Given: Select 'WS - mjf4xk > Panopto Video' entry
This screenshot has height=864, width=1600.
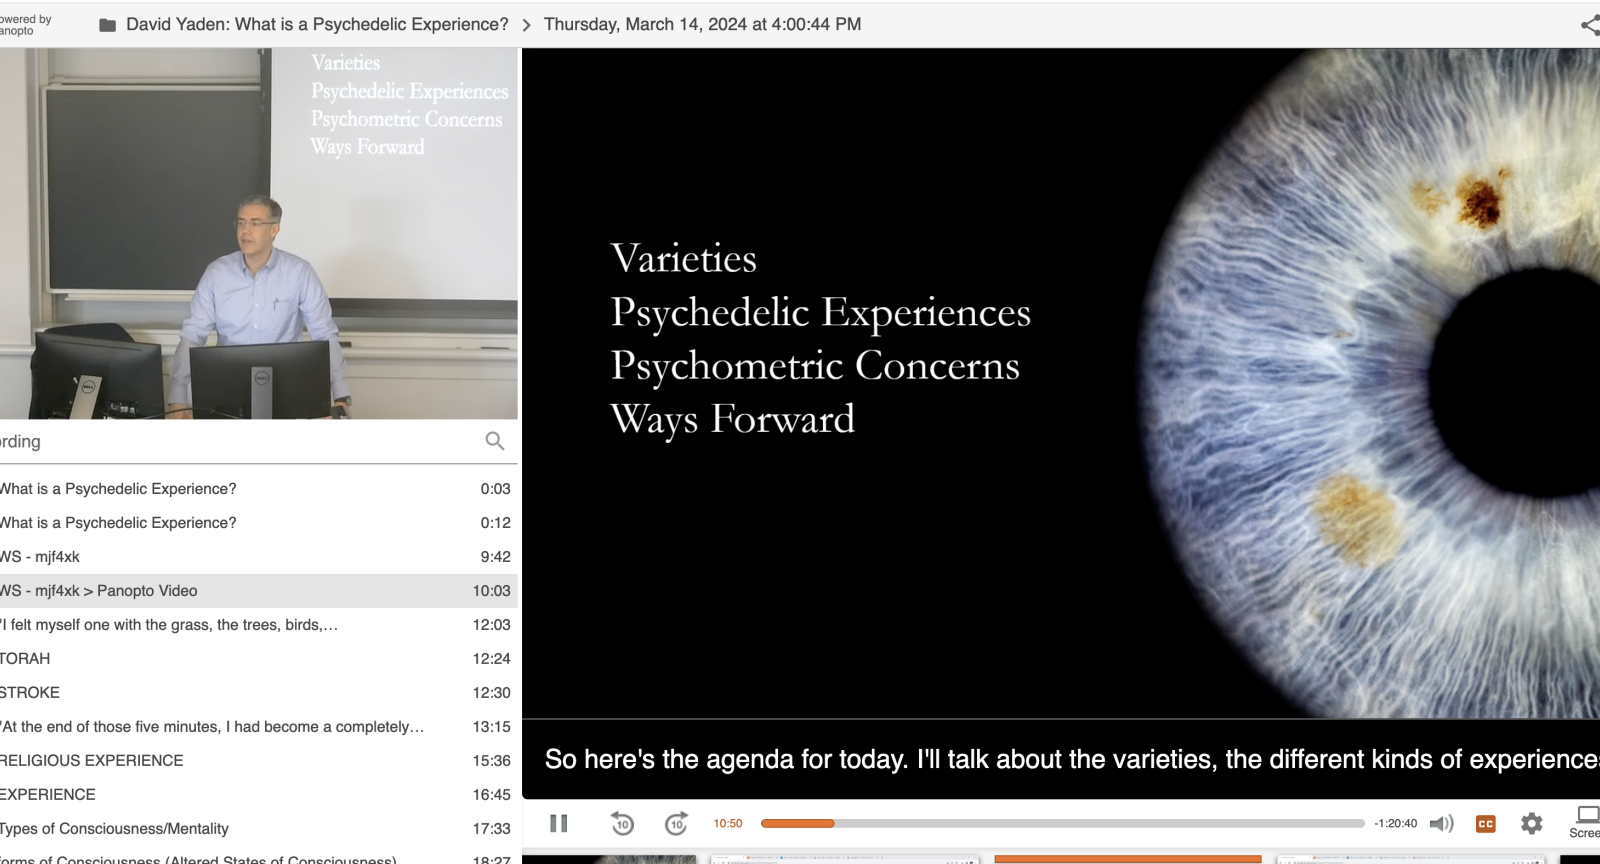Looking at the screenshot, I should (259, 591).
